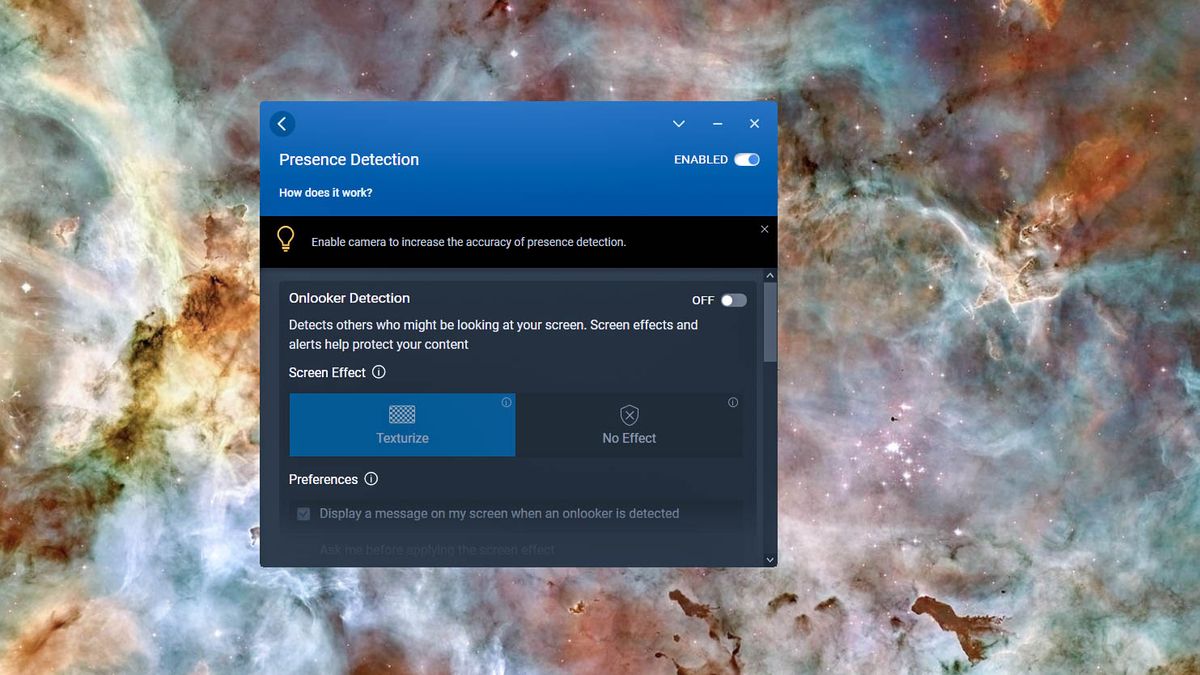Expand the title bar chevron menu
The width and height of the screenshot is (1200, 675).
click(679, 124)
